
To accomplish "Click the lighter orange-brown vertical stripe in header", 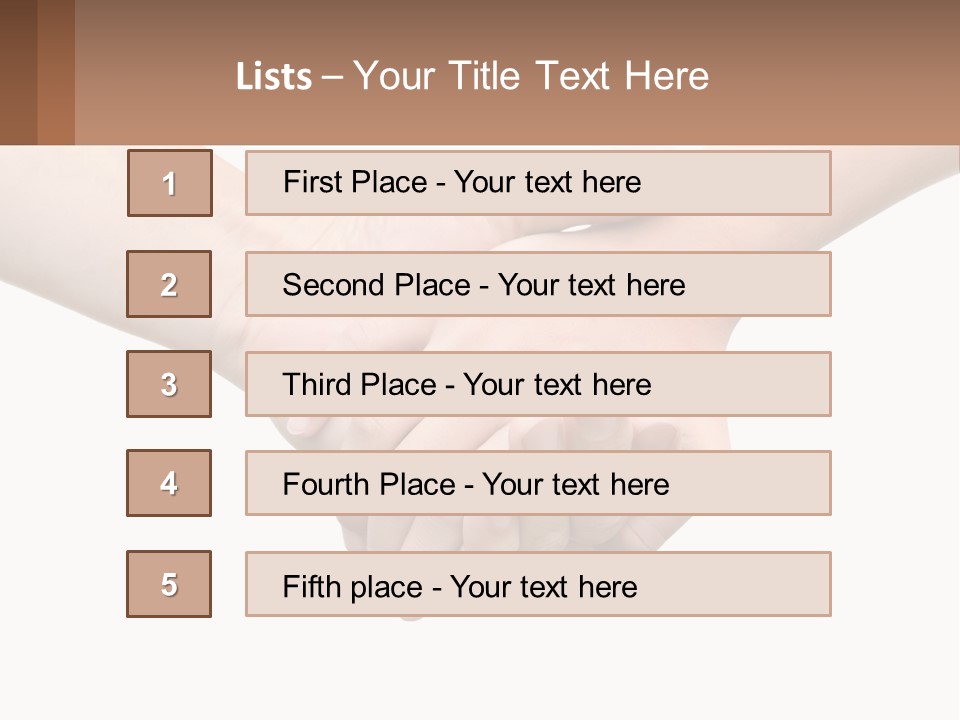I will [56, 70].
